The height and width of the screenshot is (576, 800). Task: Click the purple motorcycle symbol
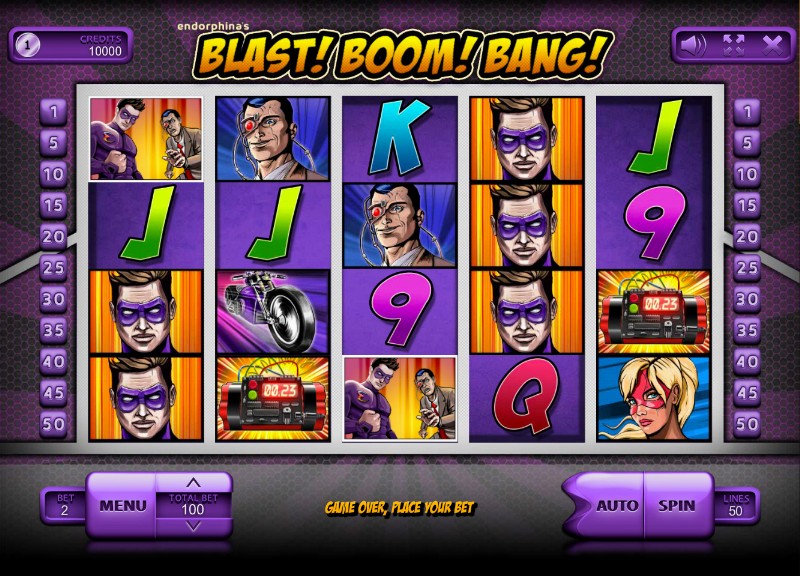pos(273,312)
